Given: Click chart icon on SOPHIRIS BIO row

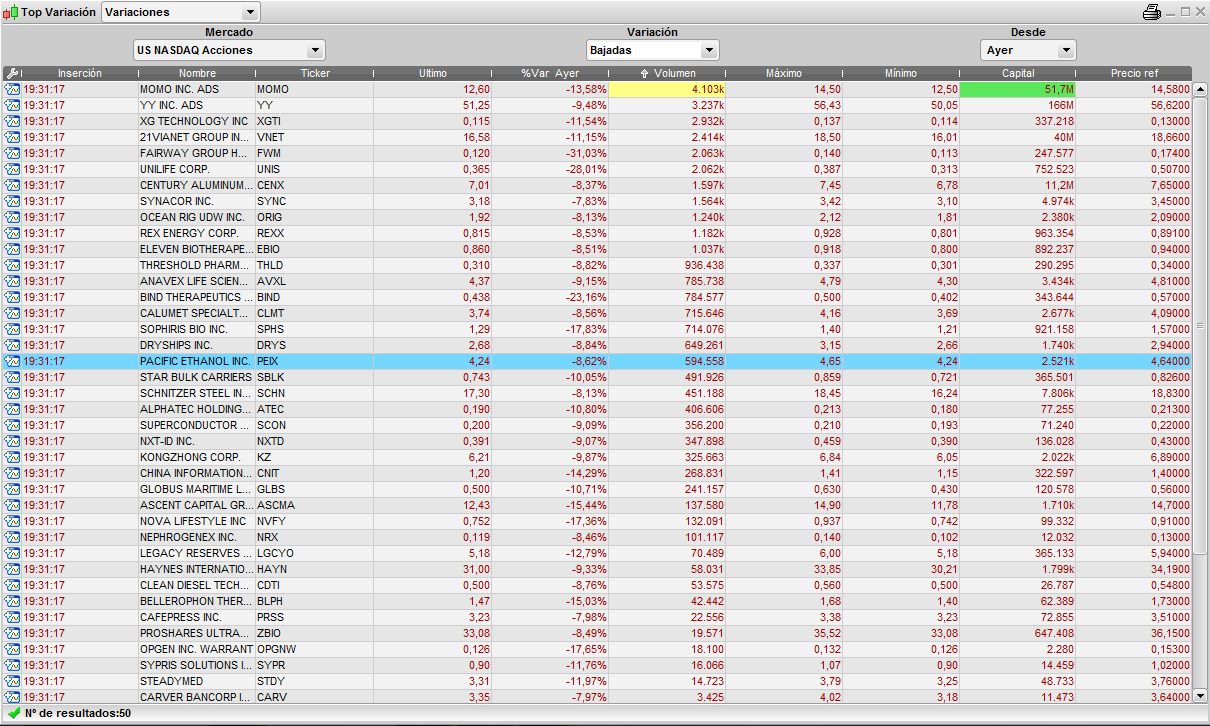Looking at the screenshot, I should (x=12, y=329).
